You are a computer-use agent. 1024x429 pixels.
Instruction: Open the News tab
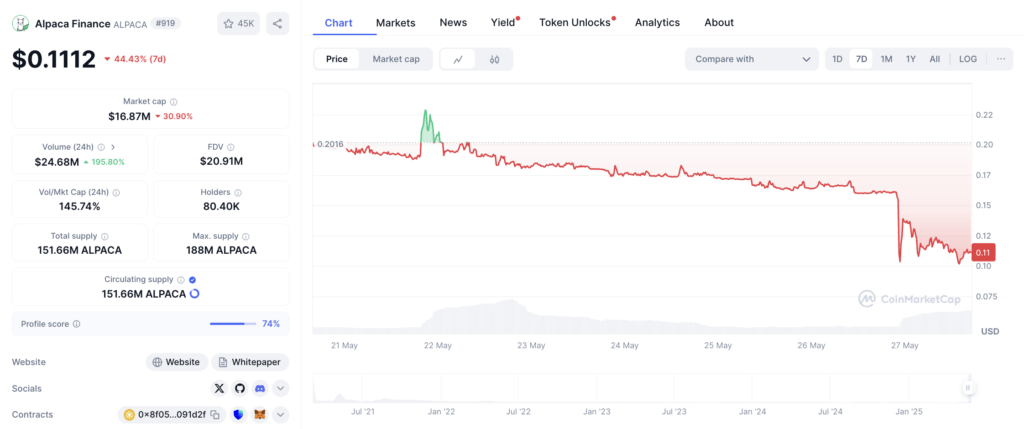(453, 22)
